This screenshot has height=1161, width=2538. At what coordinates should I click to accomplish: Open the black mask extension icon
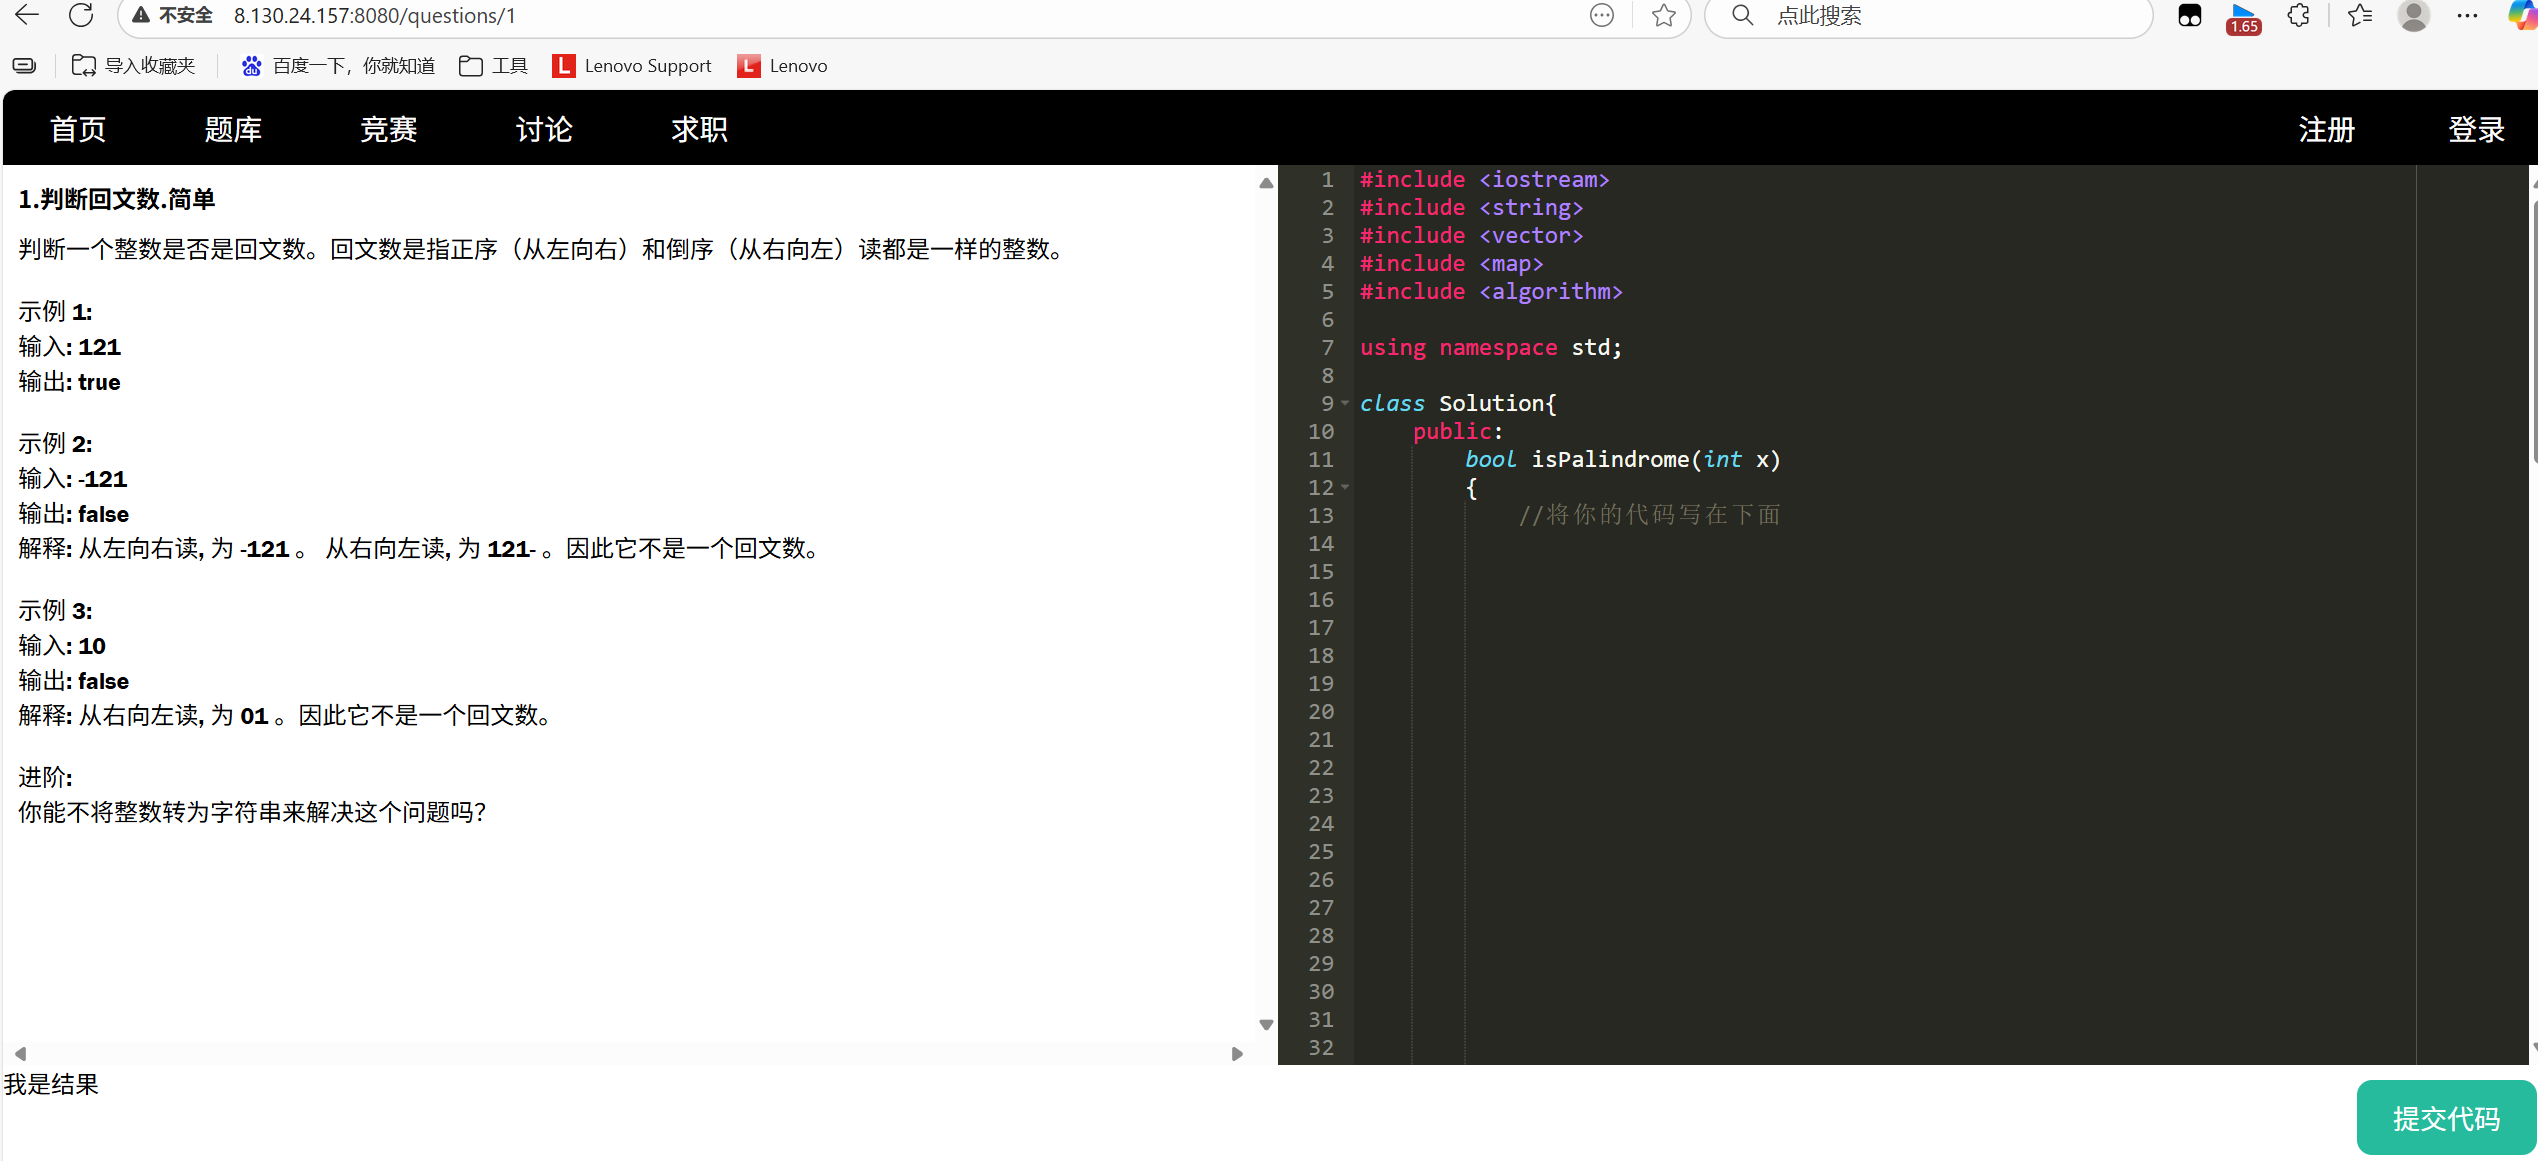2190,16
